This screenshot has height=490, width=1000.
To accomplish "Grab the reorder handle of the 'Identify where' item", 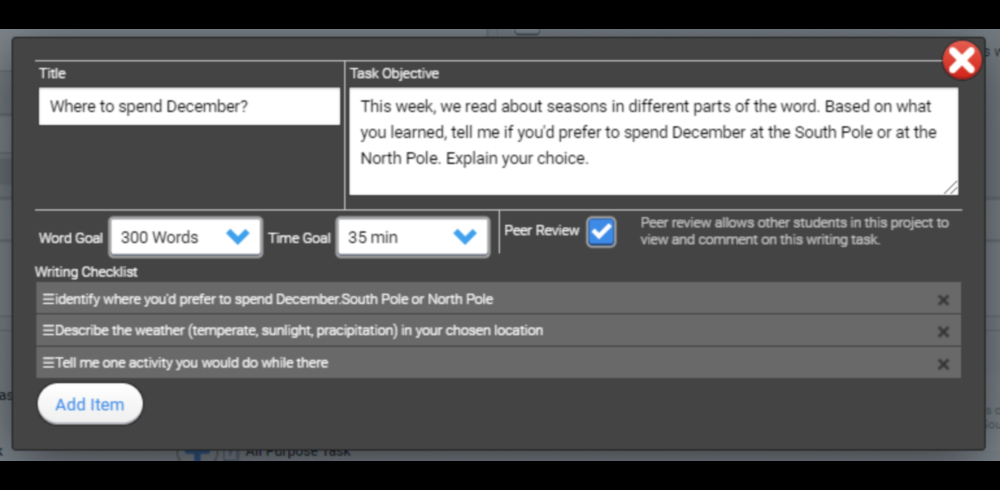I will click(x=48, y=299).
